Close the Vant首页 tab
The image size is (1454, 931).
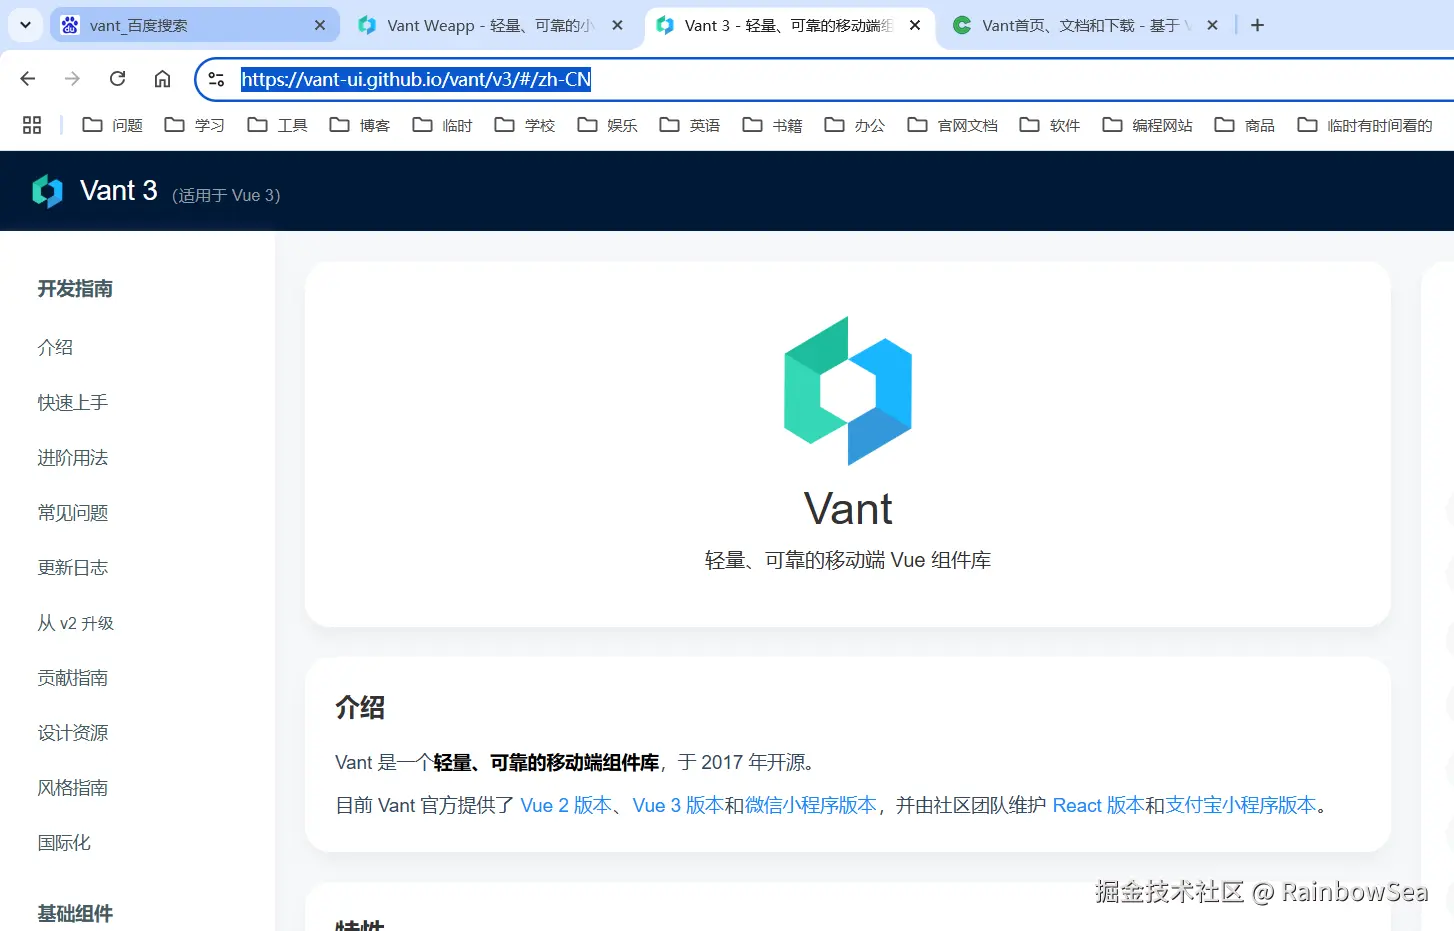coord(1212,25)
